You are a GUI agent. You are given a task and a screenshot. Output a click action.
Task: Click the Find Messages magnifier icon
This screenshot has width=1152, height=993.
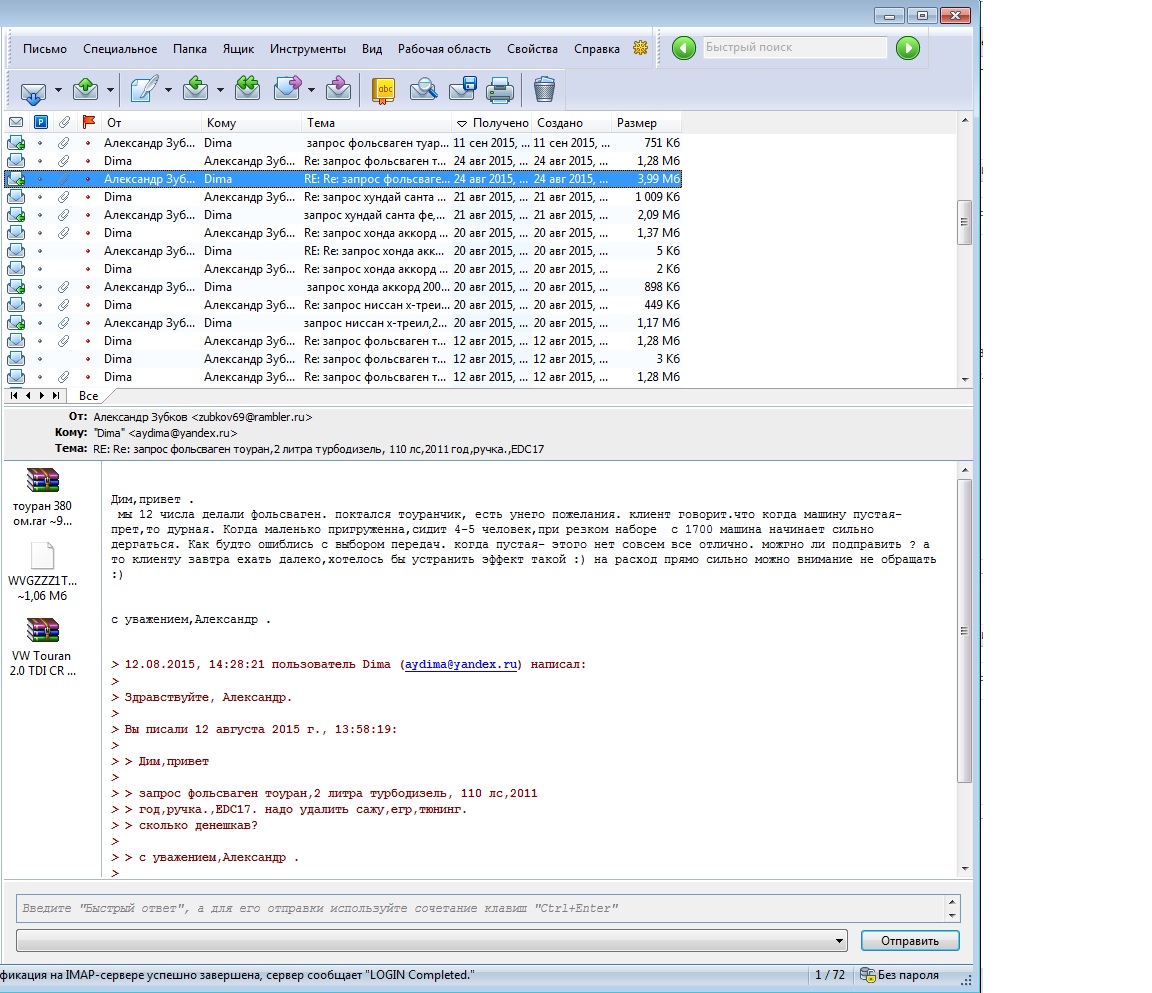423,90
